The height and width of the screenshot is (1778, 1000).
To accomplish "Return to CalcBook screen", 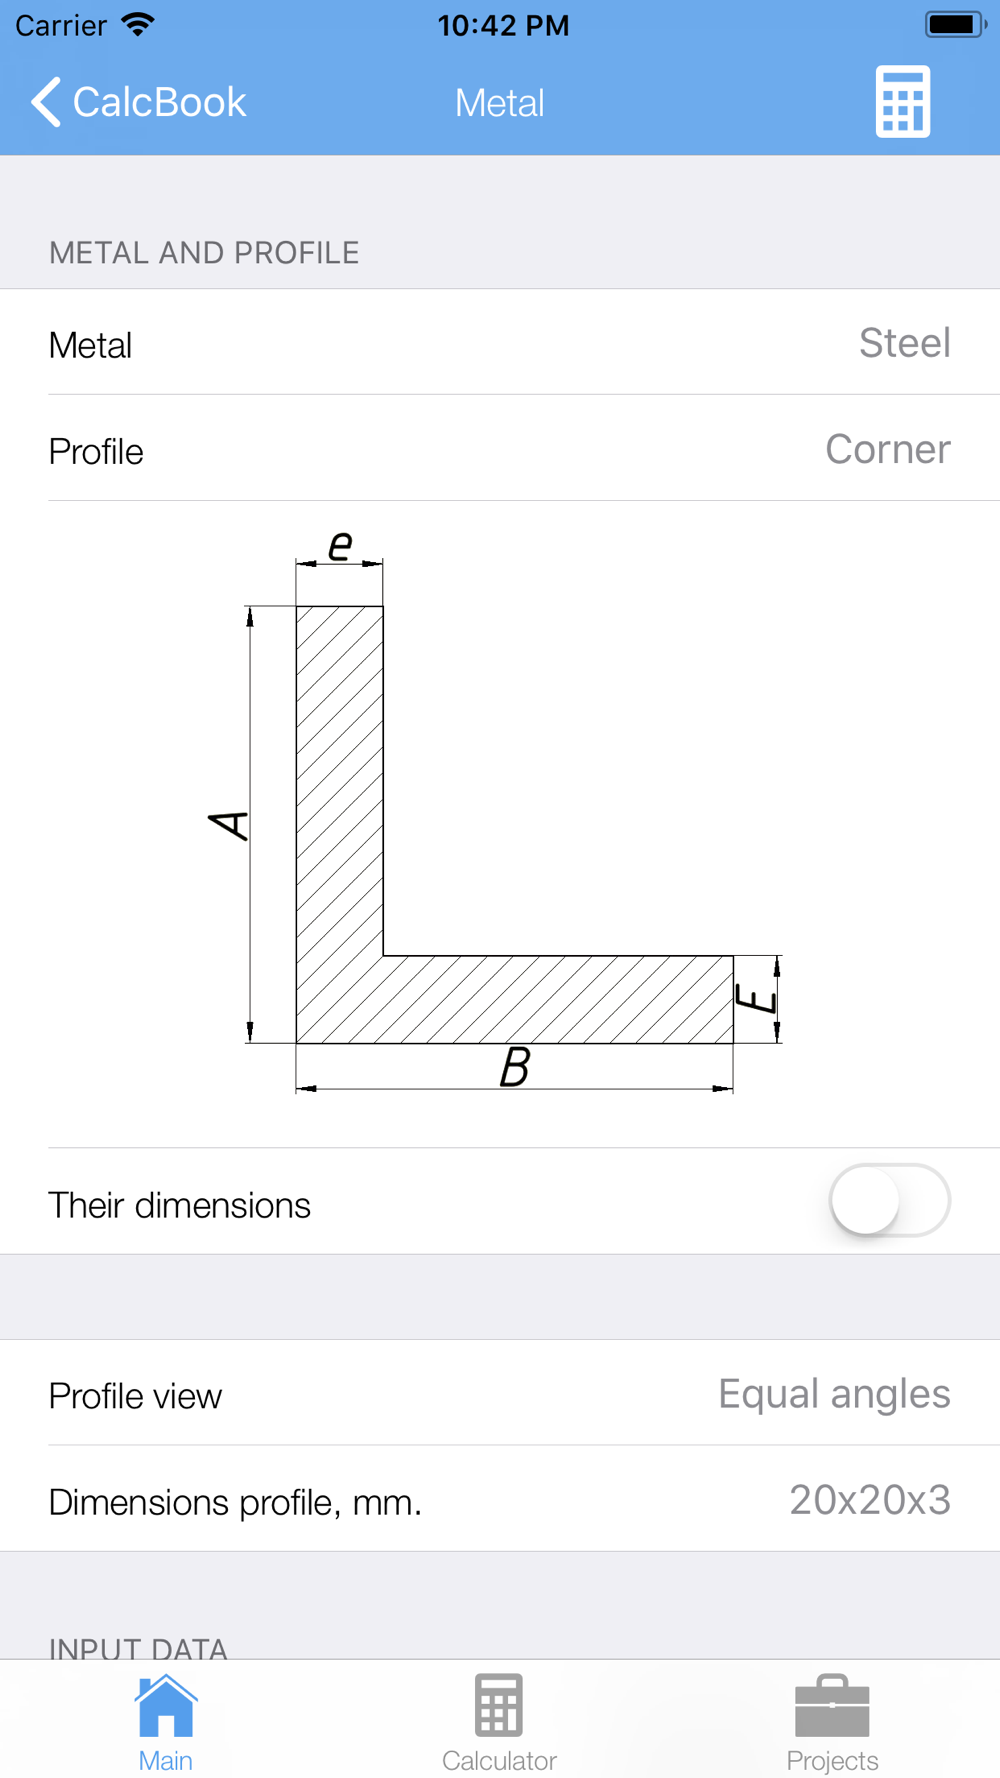I will tap(159, 102).
